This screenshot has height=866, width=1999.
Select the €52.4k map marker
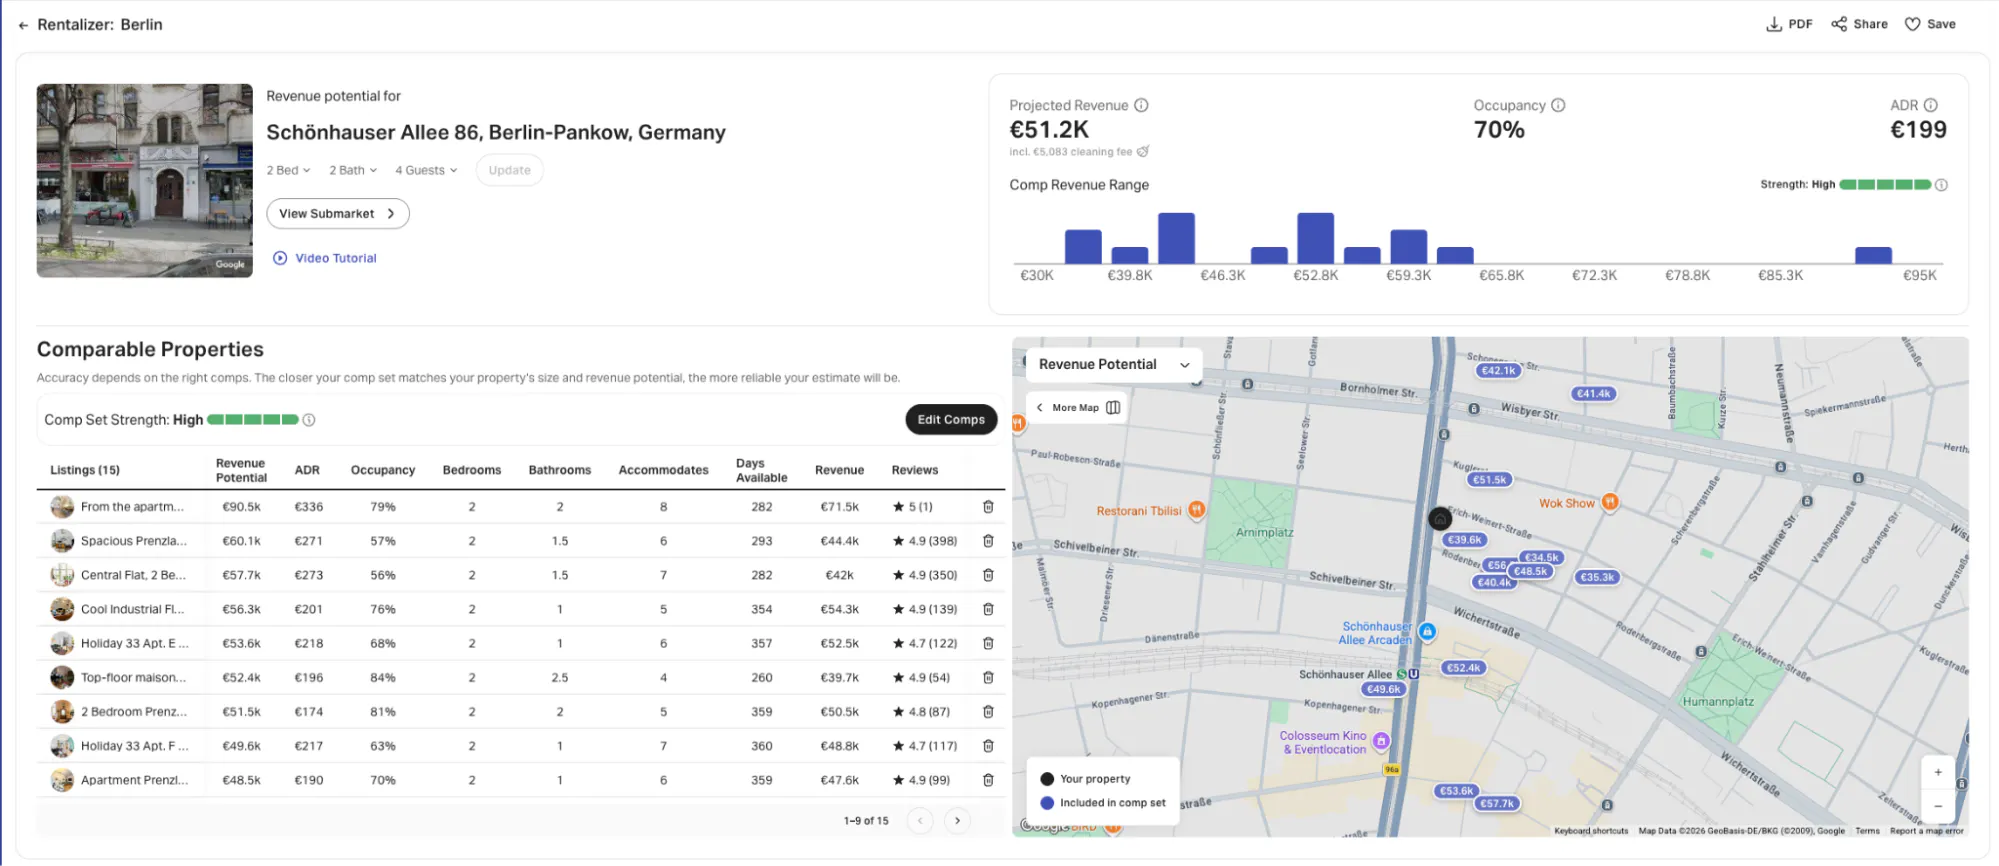pyautogui.click(x=1463, y=668)
